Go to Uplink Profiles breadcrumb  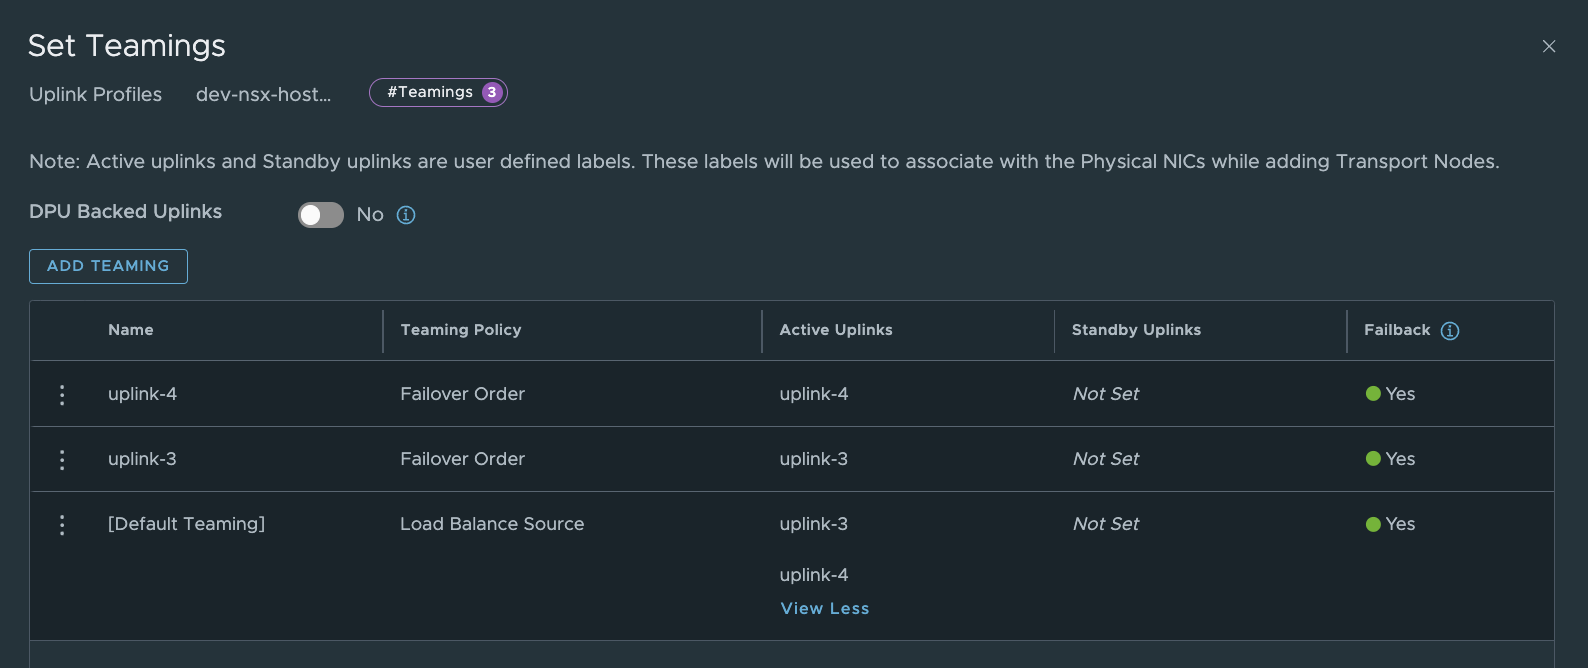pyautogui.click(x=95, y=94)
